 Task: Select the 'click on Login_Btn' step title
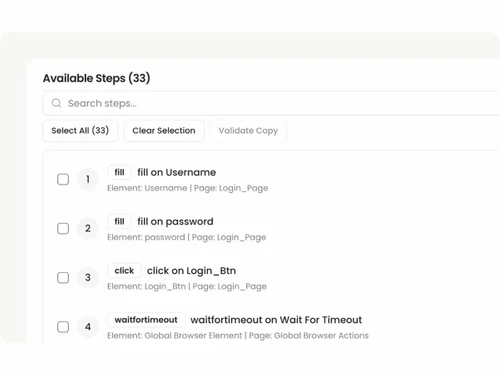pyautogui.click(x=191, y=271)
